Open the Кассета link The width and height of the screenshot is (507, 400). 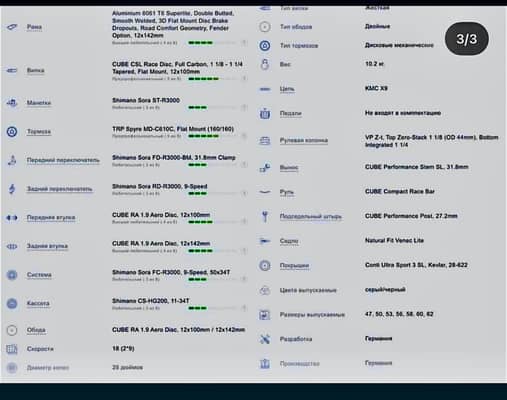(38, 304)
